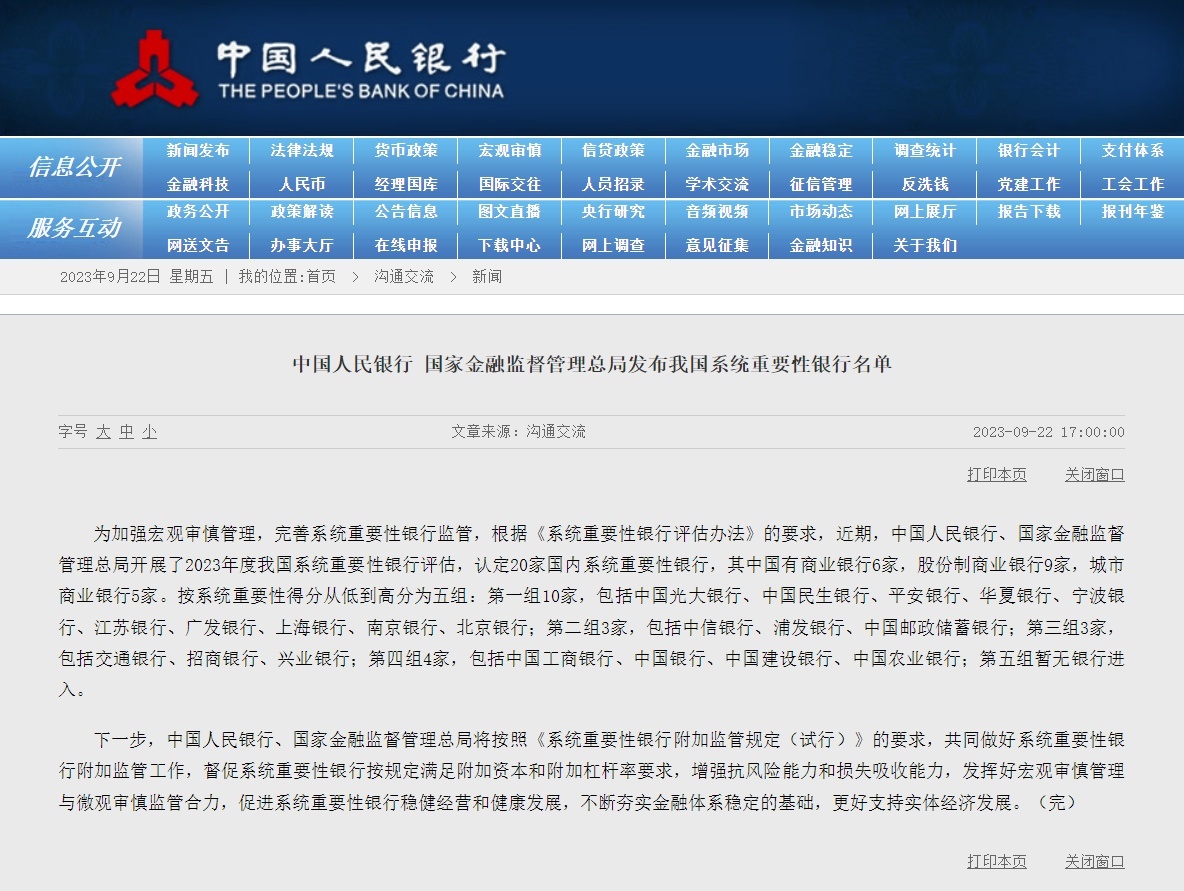Click 新闻 breadcrumb link
Image resolution: width=1184 pixels, height=891 pixels.
487,277
